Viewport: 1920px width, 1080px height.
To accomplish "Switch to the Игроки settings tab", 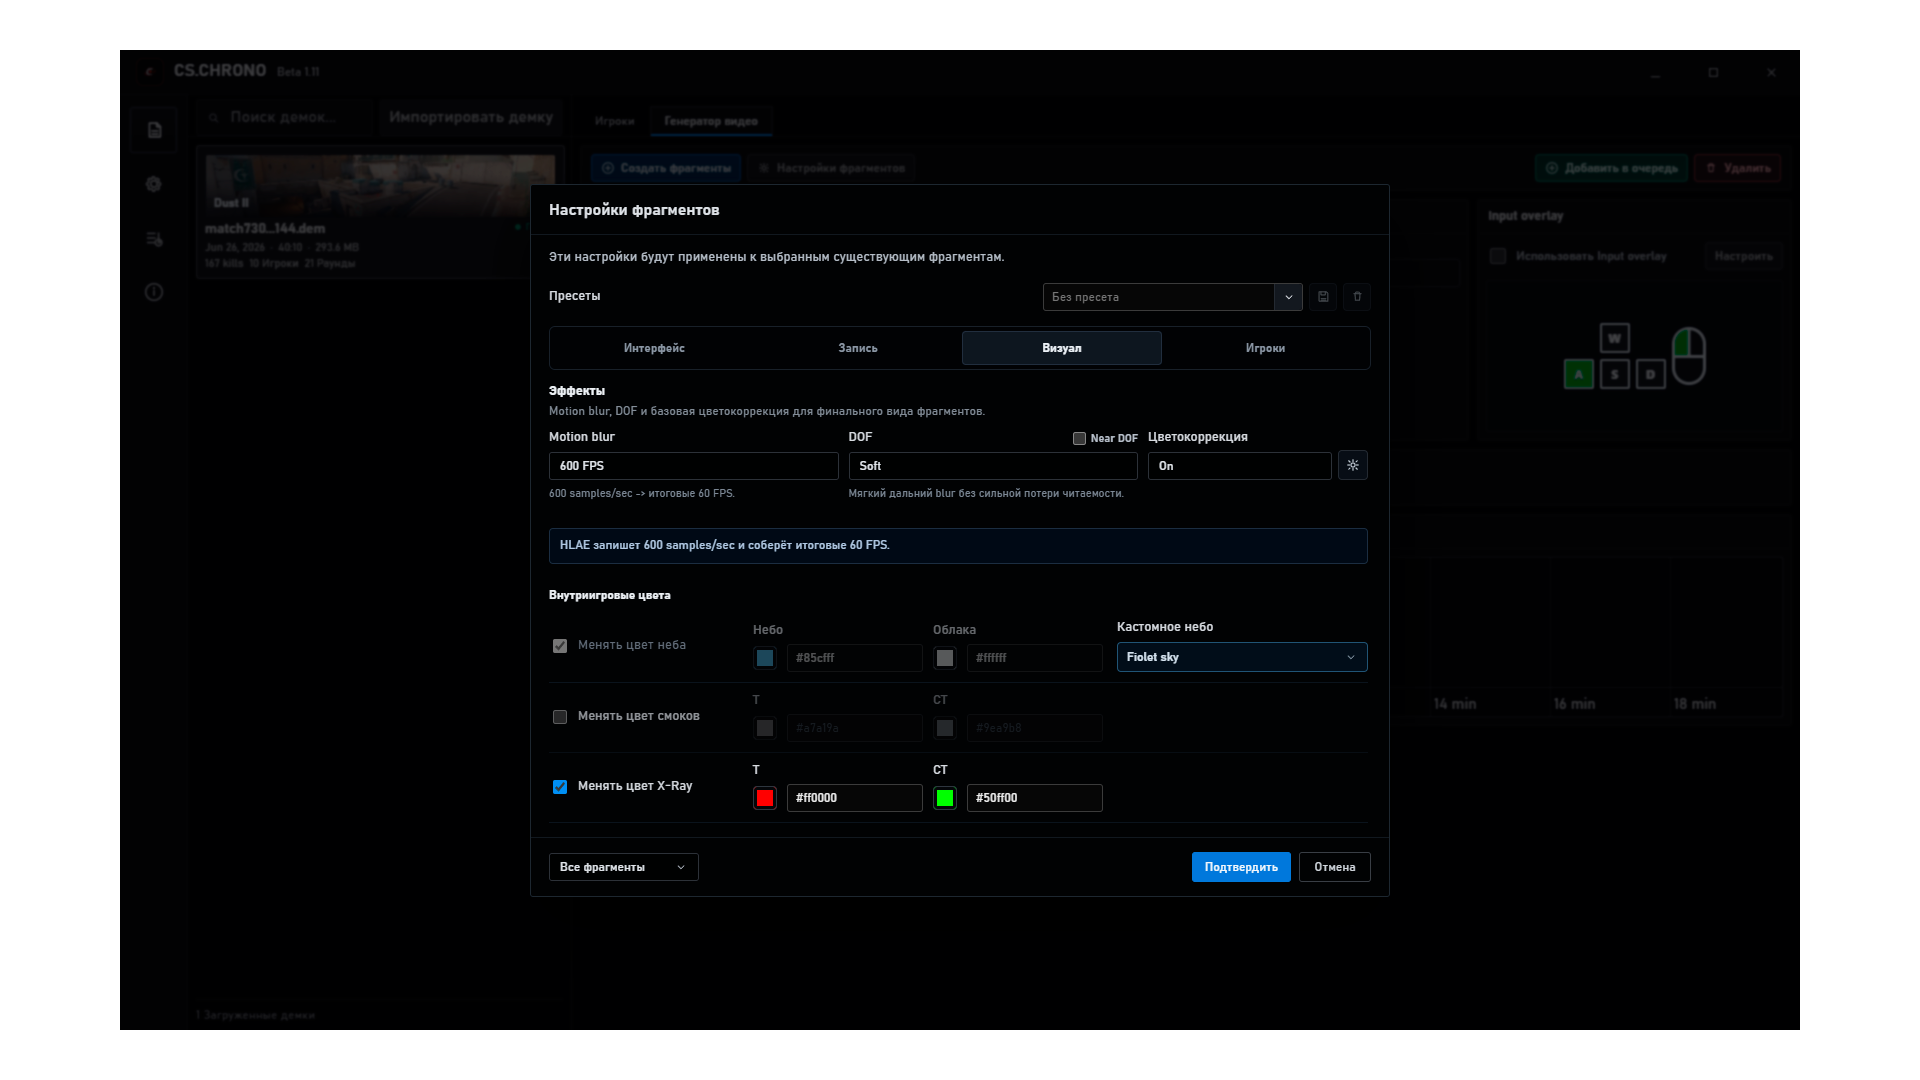I will [1265, 348].
